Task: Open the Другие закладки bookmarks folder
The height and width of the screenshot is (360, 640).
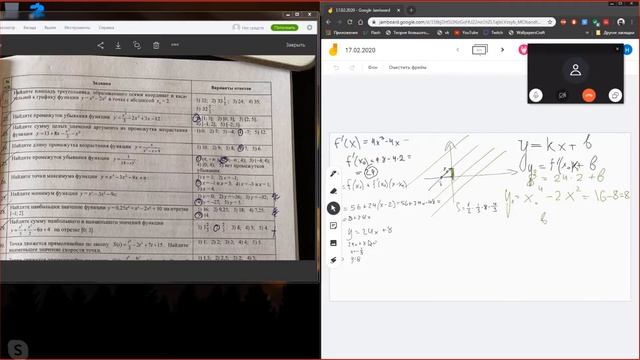Action: pos(615,33)
